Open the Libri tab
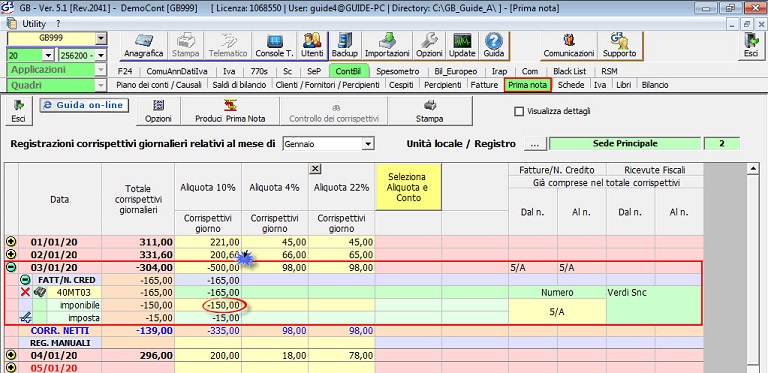Image resolution: width=768 pixels, height=373 pixels. 624,85
